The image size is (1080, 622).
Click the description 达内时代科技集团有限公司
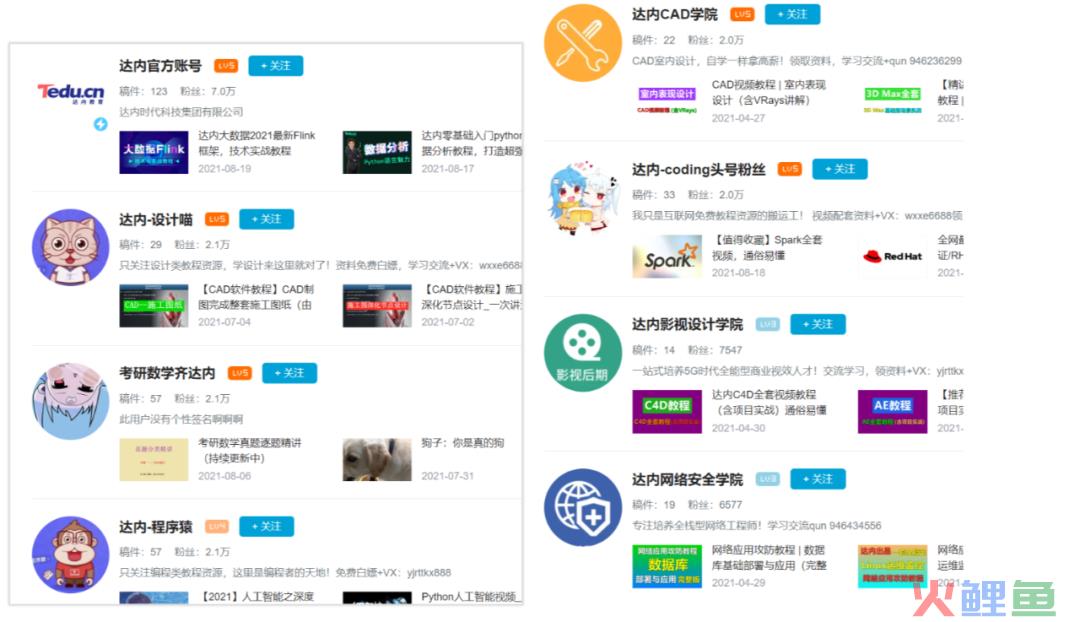[x=181, y=112]
